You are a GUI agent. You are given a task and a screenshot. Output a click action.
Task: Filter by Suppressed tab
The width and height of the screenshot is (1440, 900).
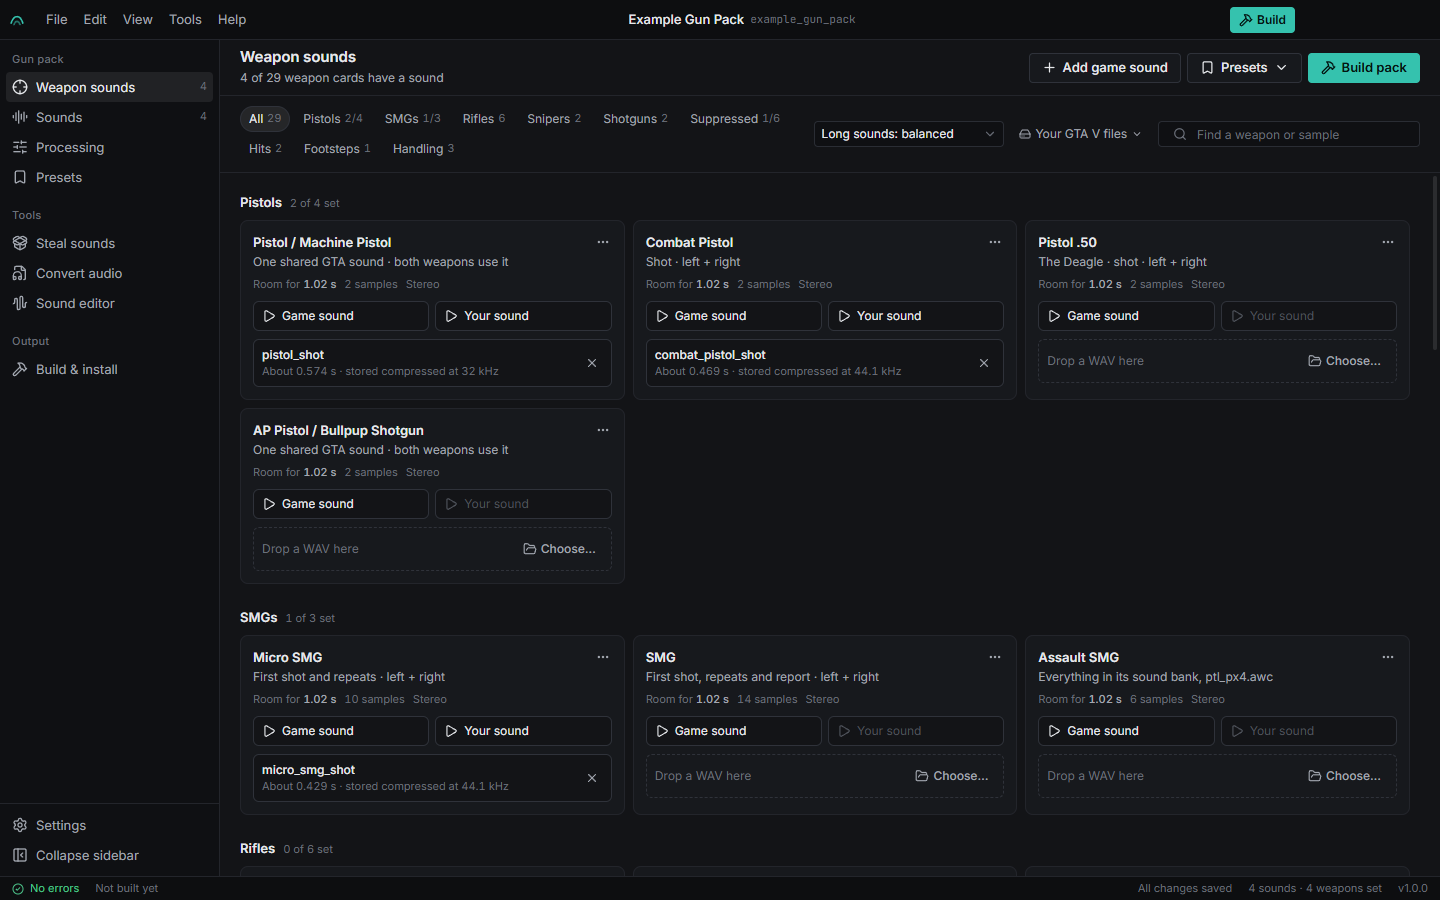pos(735,119)
